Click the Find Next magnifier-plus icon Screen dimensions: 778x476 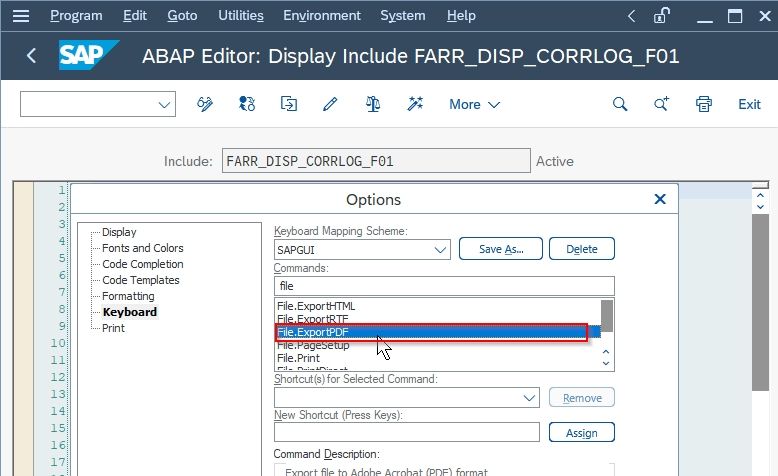click(661, 104)
